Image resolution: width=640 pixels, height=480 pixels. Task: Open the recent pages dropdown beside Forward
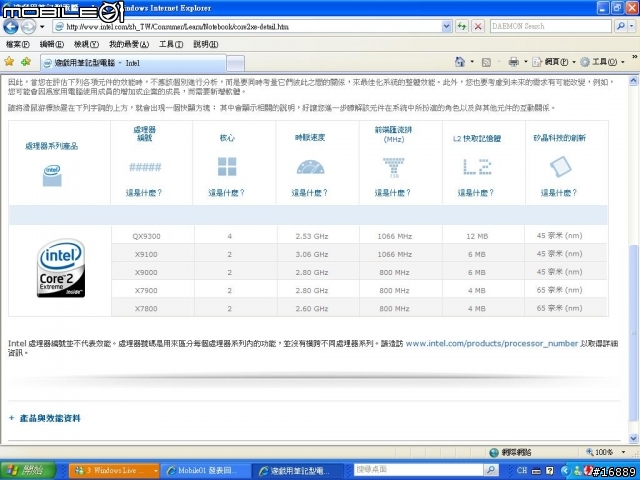[x=42, y=27]
